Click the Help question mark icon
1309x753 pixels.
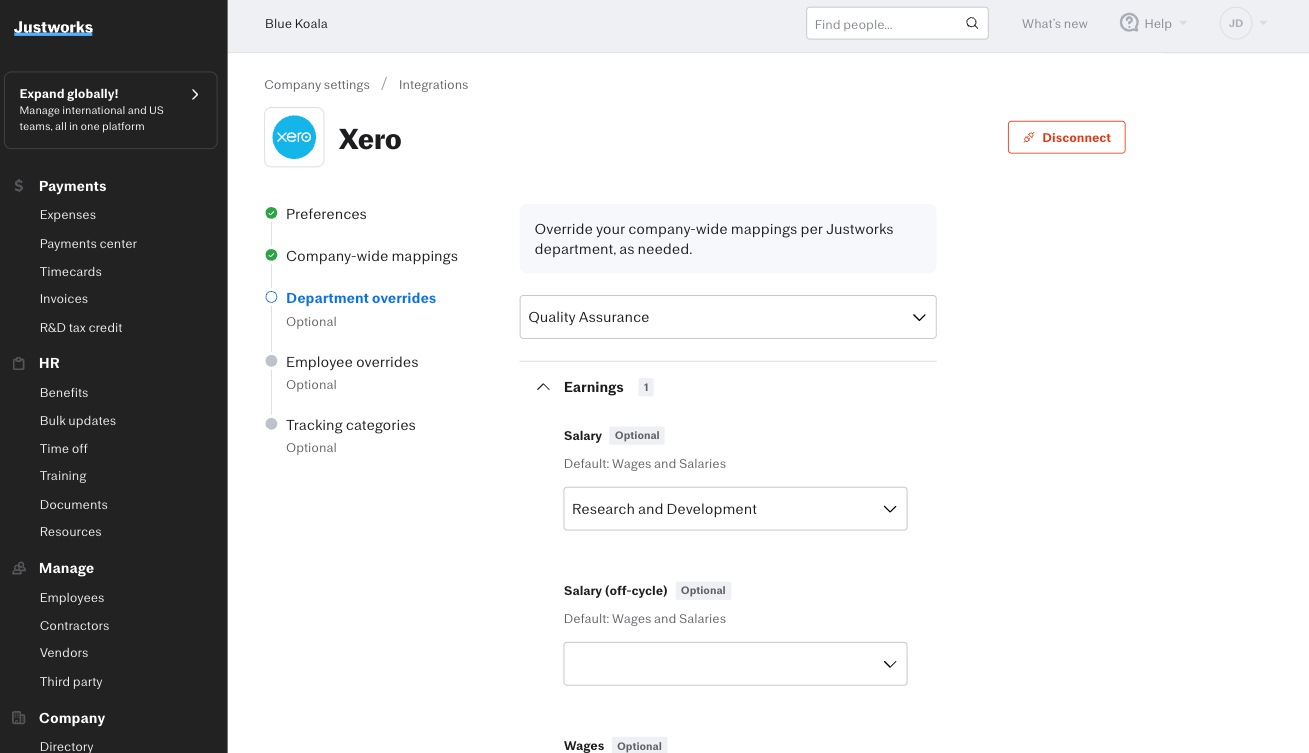pyautogui.click(x=1129, y=23)
